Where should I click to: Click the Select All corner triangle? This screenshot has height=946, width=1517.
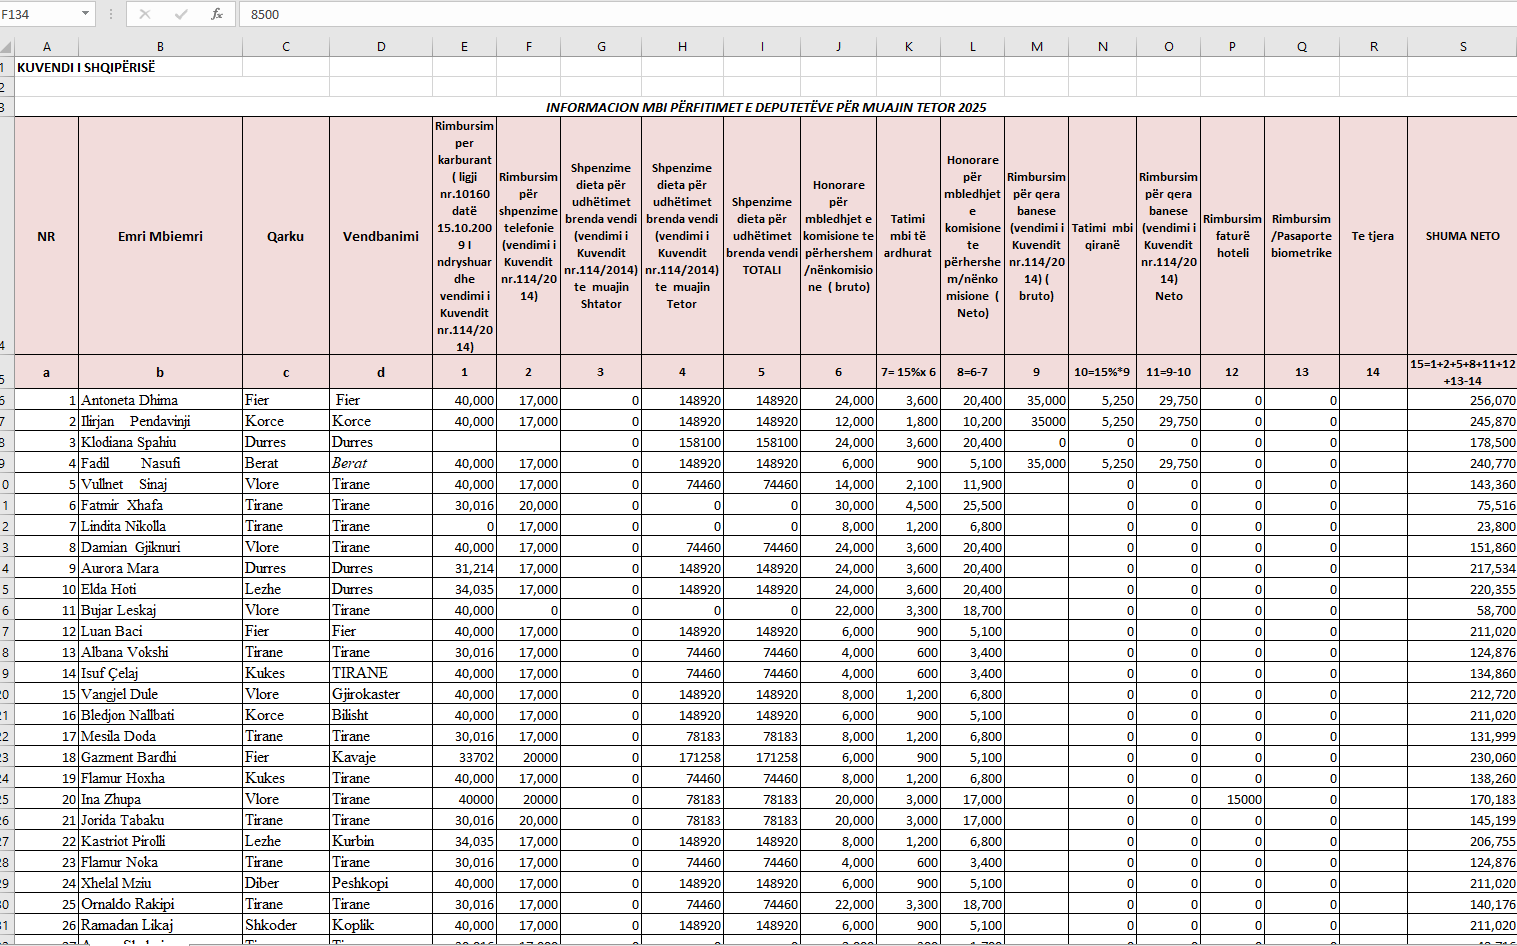(6, 47)
